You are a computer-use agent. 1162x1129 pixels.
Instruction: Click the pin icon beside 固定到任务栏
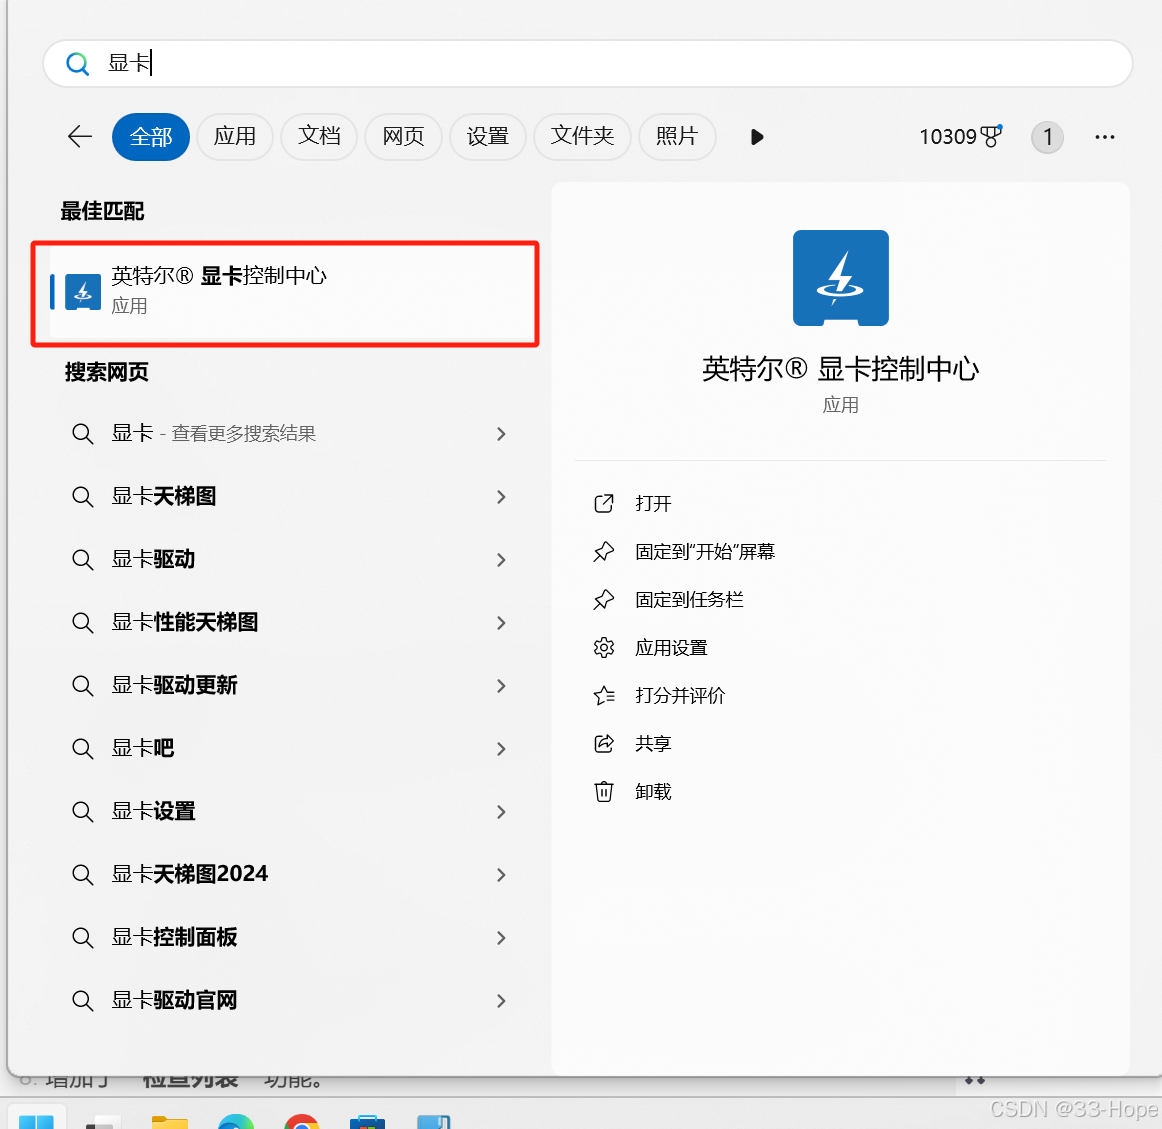[604, 600]
